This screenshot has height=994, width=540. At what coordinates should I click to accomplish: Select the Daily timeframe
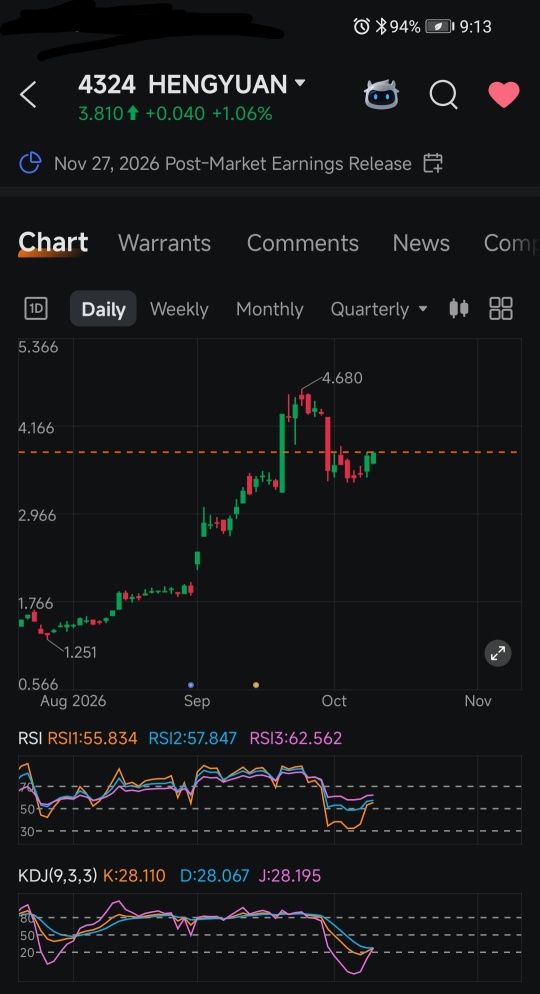tap(103, 309)
